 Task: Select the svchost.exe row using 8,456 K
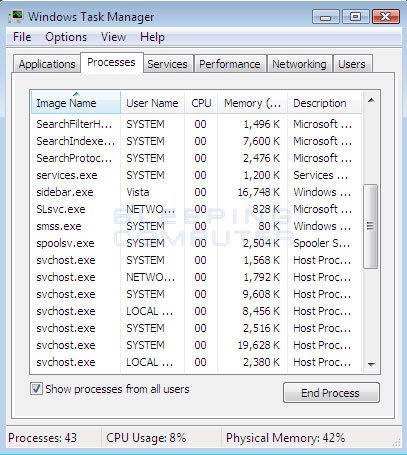pos(196,311)
